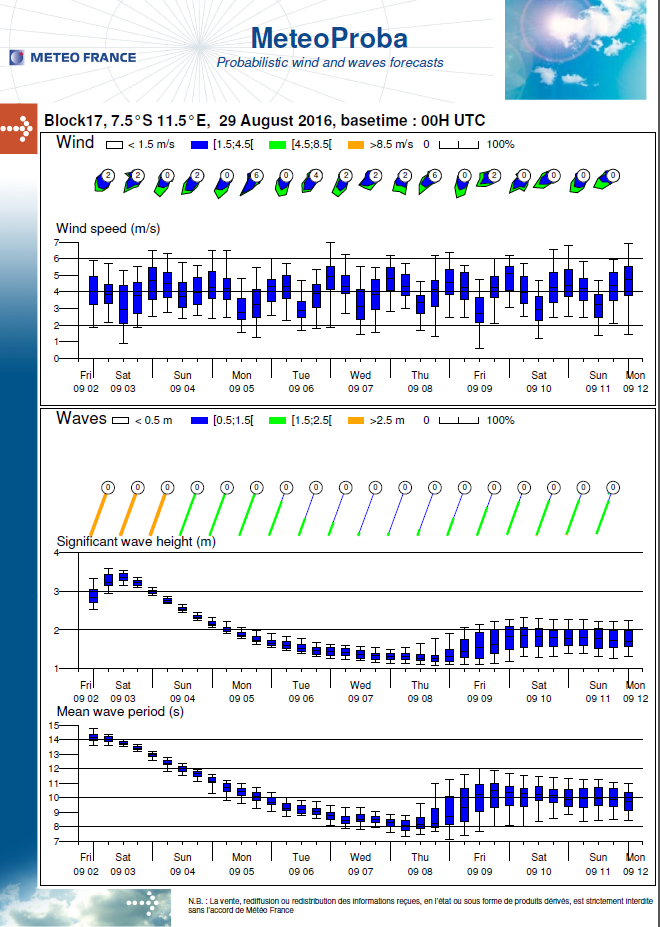Click the orange '>8.5 m/s' wind legend swatch
This screenshot has height=927, width=660.
pyautogui.click(x=351, y=145)
